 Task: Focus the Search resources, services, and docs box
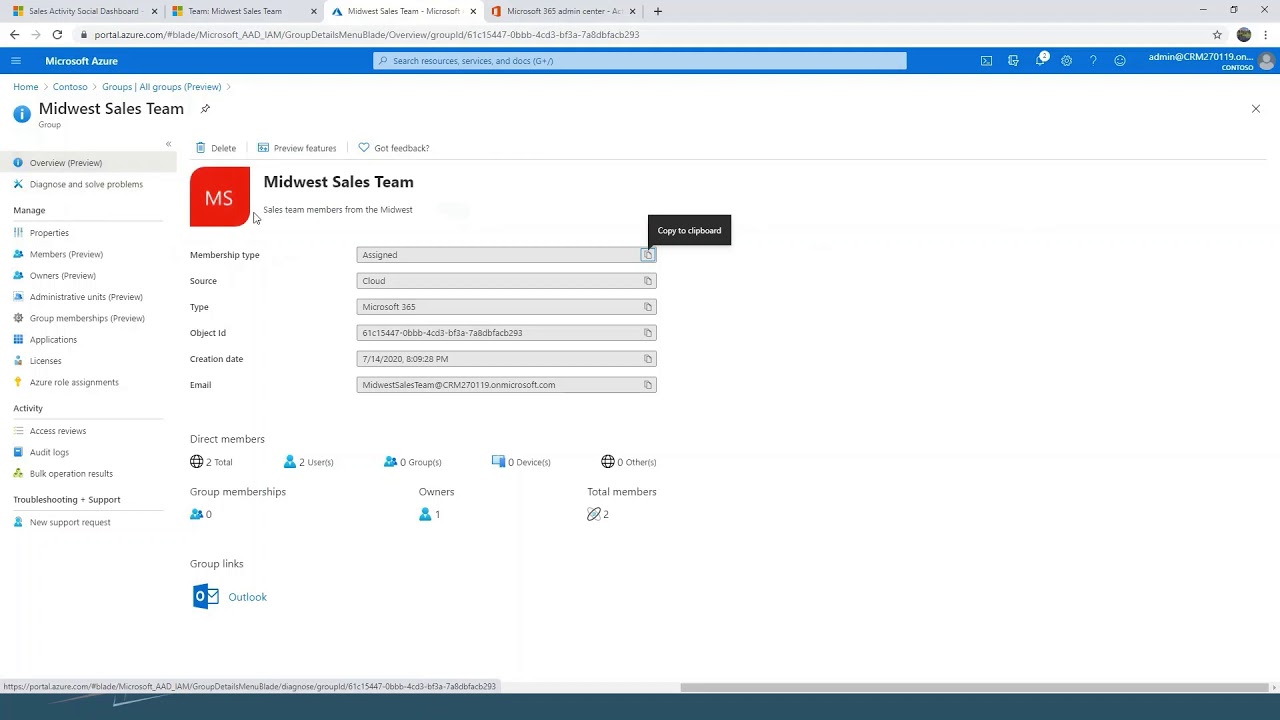(640, 61)
